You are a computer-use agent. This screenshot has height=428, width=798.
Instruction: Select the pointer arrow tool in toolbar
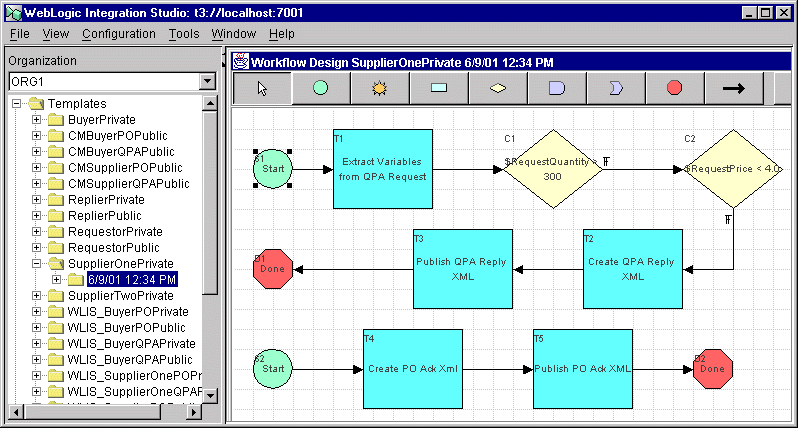(x=262, y=89)
